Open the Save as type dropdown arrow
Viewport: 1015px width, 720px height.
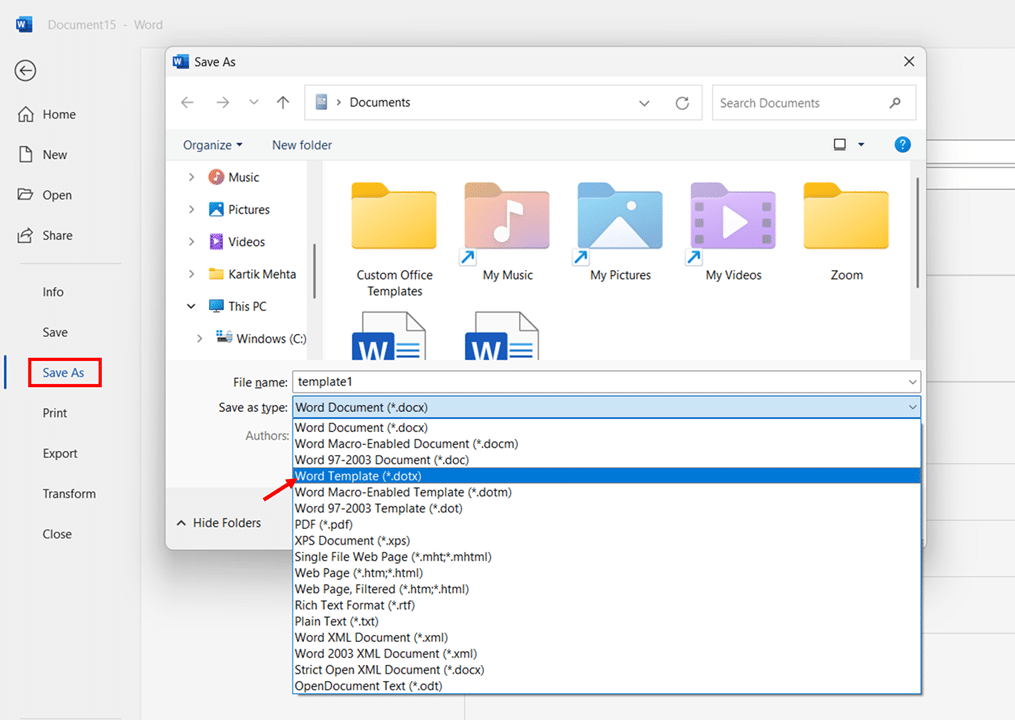[x=912, y=407]
